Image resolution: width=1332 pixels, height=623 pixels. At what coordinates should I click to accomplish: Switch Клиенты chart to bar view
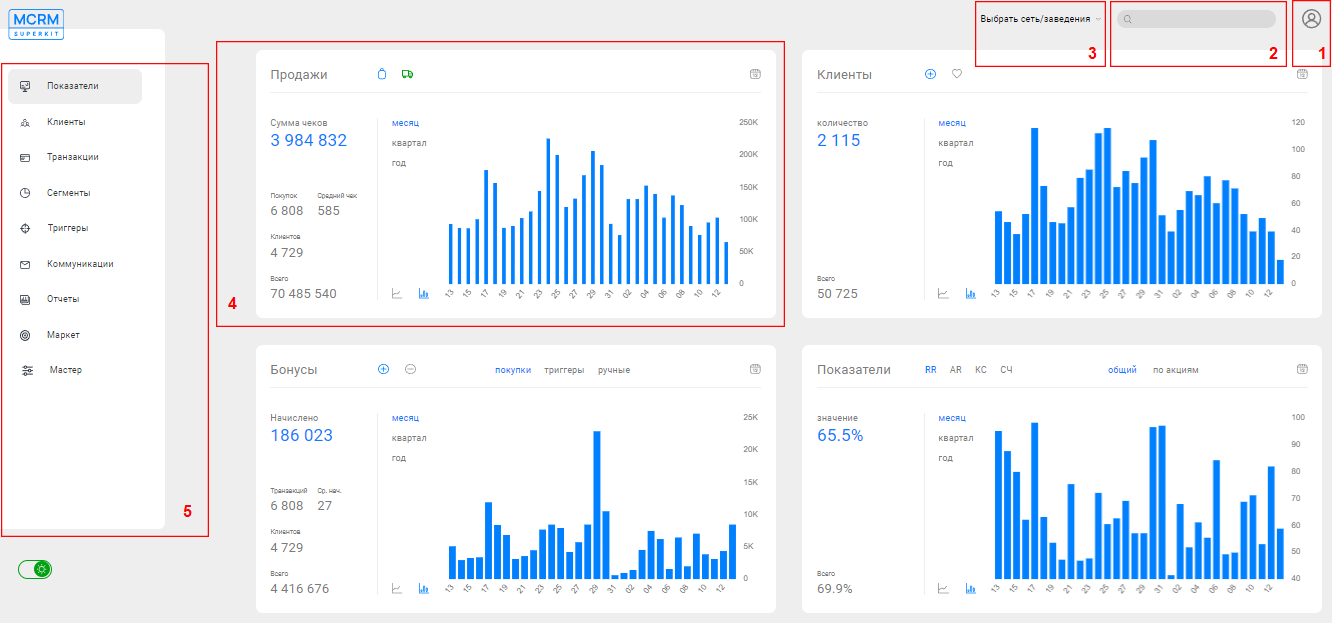point(970,294)
